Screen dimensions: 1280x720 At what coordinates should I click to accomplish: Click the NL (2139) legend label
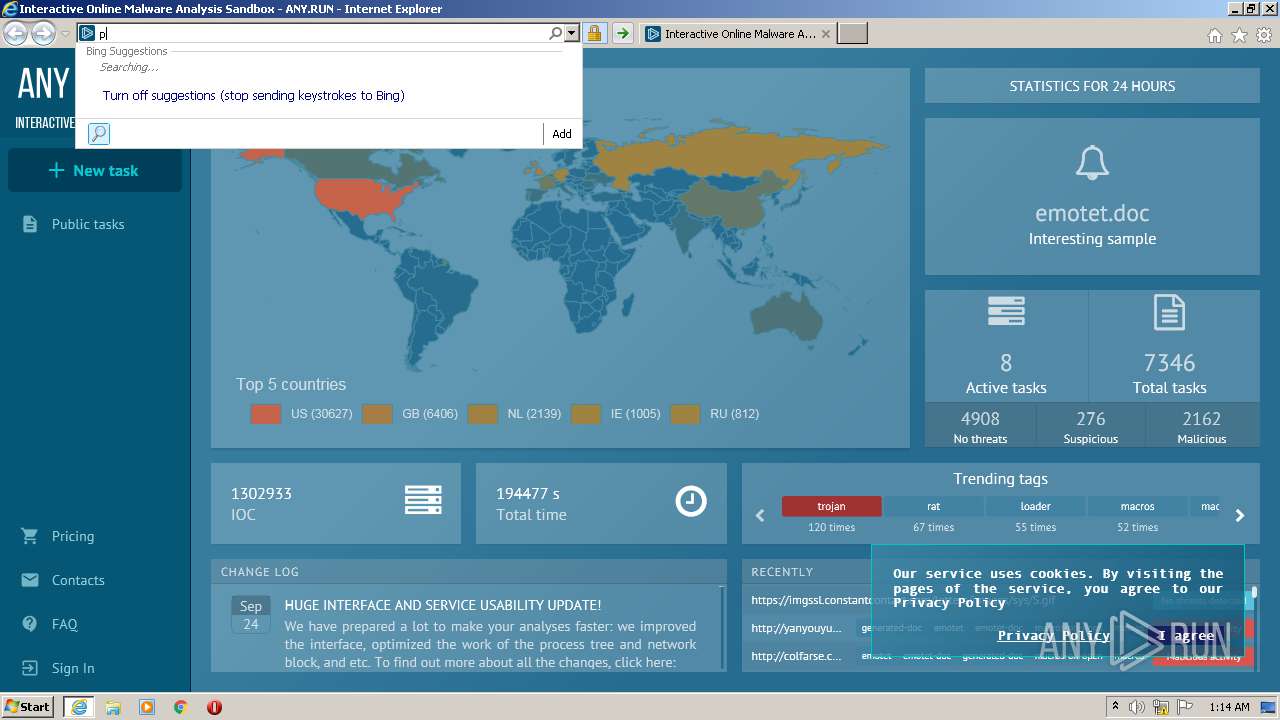click(534, 414)
